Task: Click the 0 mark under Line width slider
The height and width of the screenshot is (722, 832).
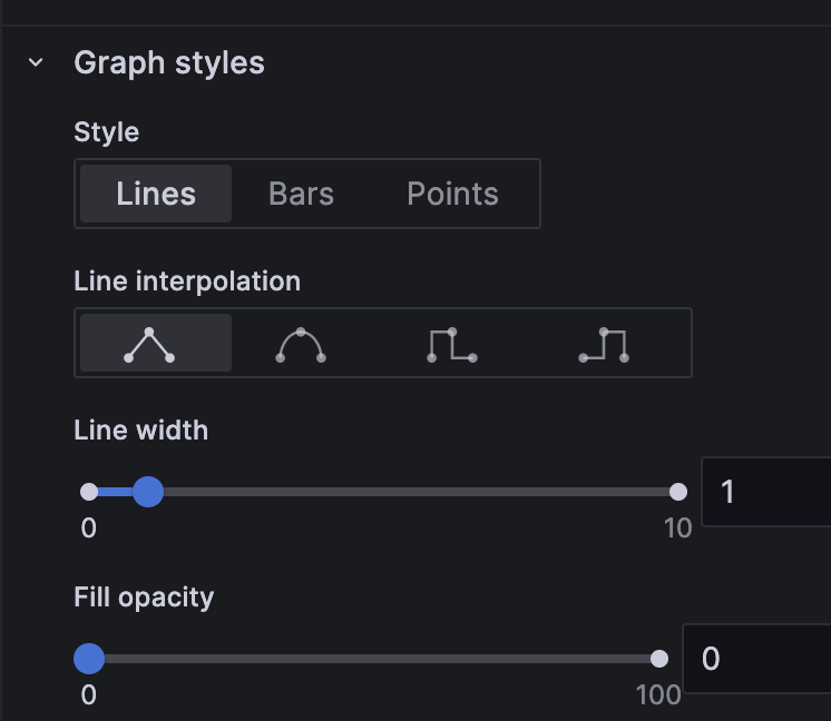Action: tap(89, 528)
